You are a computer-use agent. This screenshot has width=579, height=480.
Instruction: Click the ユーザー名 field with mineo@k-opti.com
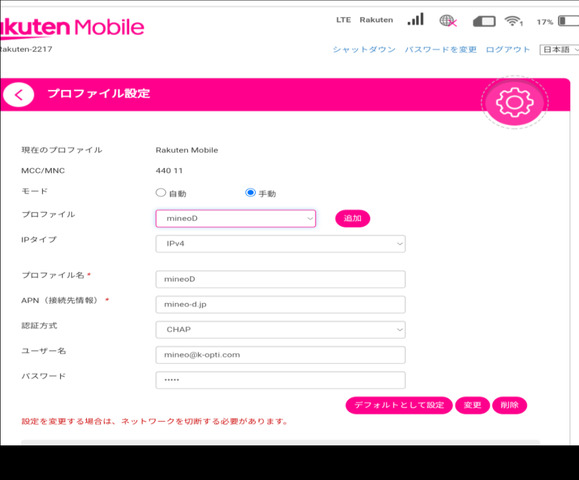pyautogui.click(x=280, y=355)
